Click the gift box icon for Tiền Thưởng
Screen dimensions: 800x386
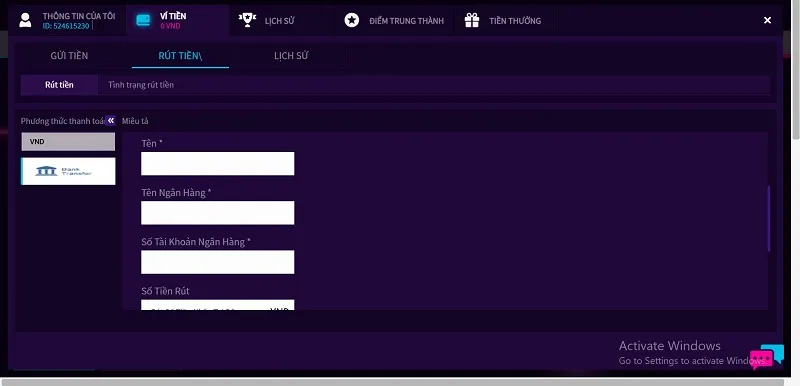coord(472,20)
